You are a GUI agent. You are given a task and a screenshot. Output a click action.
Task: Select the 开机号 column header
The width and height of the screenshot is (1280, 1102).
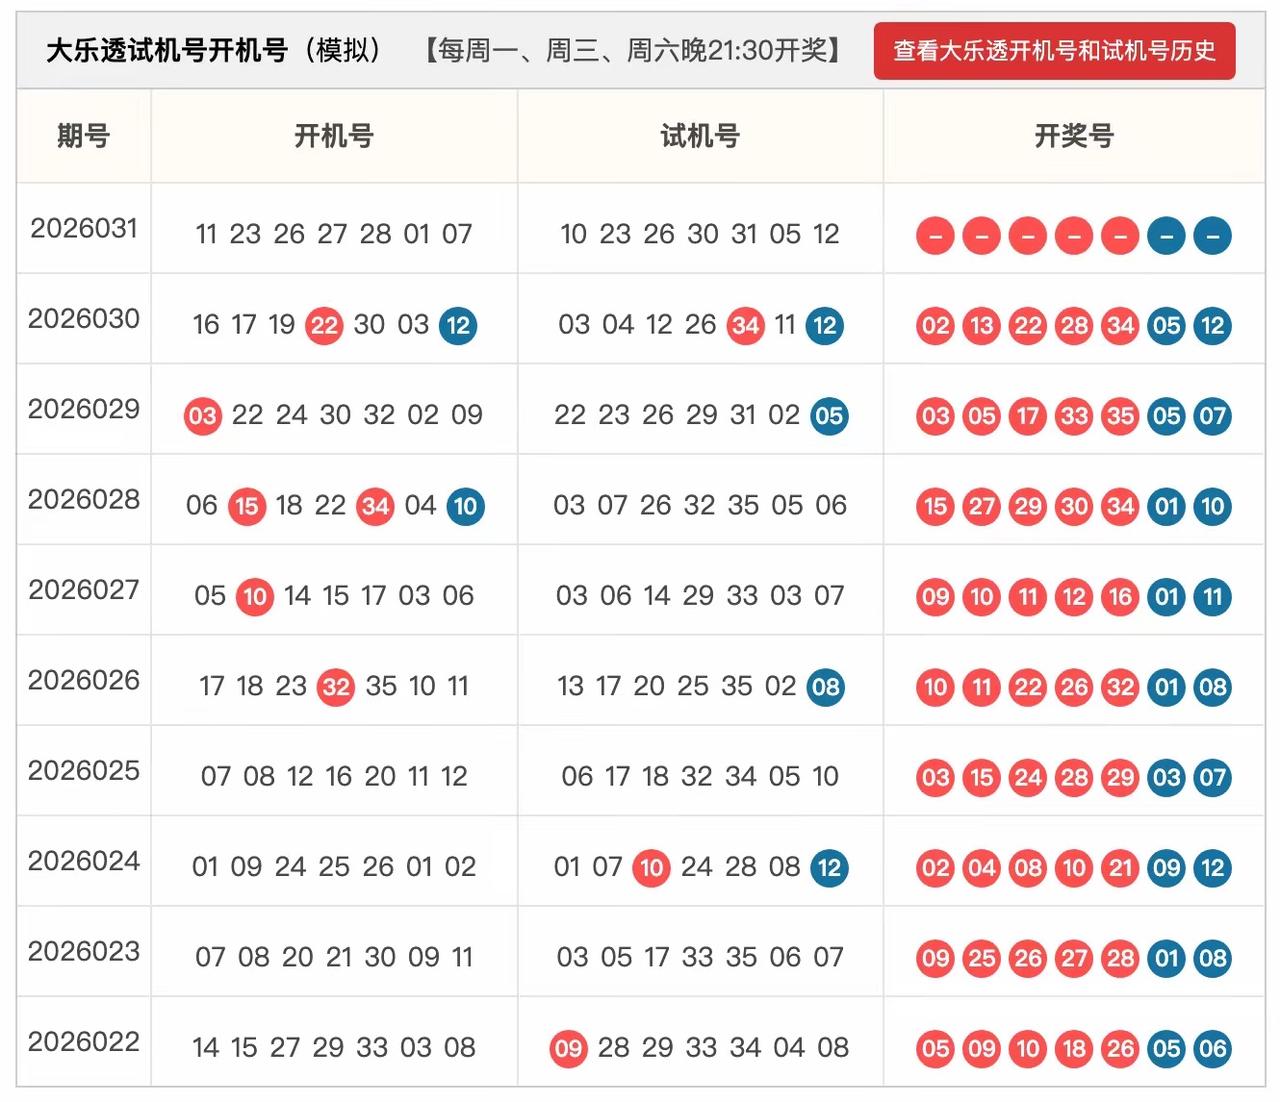tap(333, 137)
